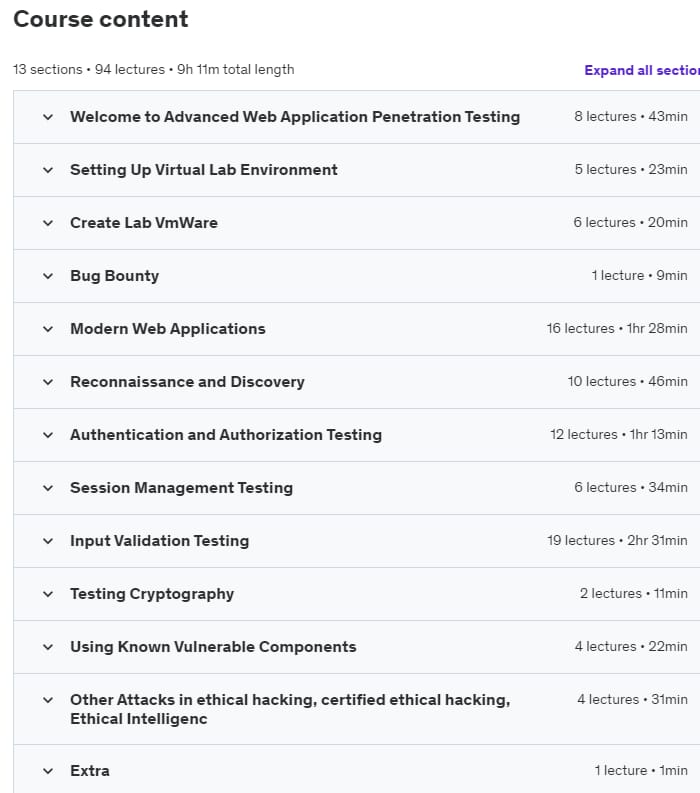Click the 4 lectures • 31min label
Viewport: 700px width, 793px height.
(x=632, y=699)
